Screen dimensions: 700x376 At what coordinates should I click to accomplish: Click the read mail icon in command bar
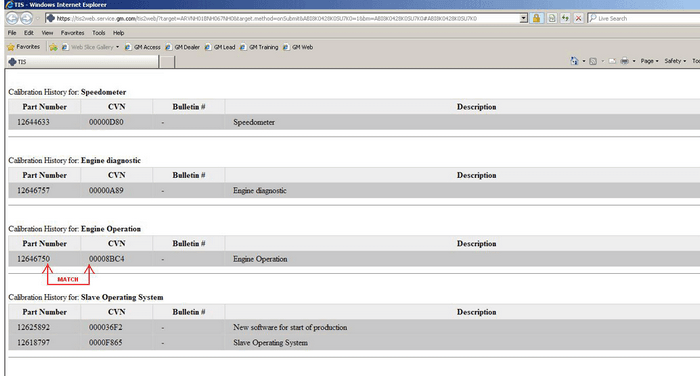point(612,61)
